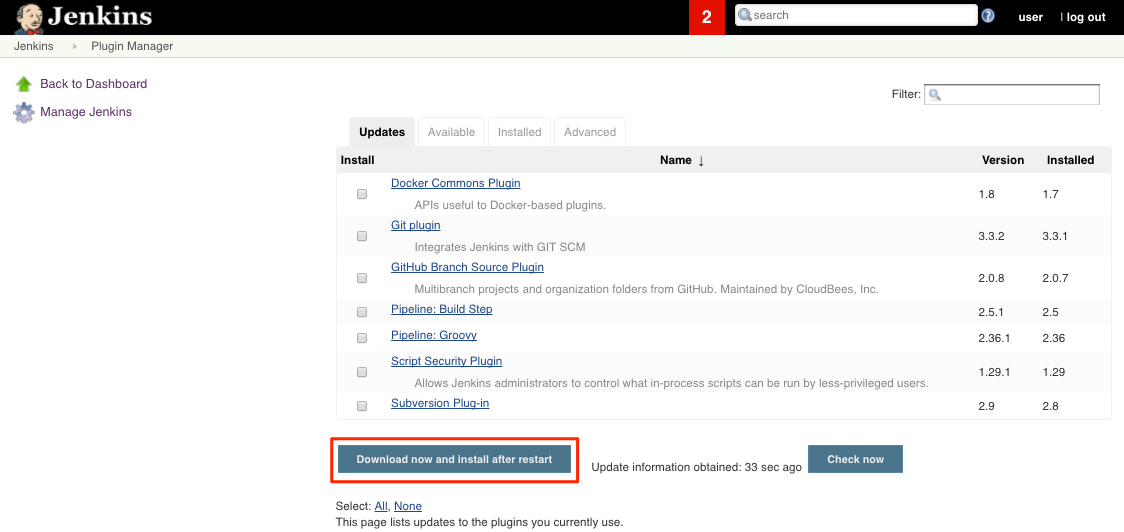Click version 1.29.1 cell
Image resolution: width=1124 pixels, height=532 pixels.
pos(994,372)
